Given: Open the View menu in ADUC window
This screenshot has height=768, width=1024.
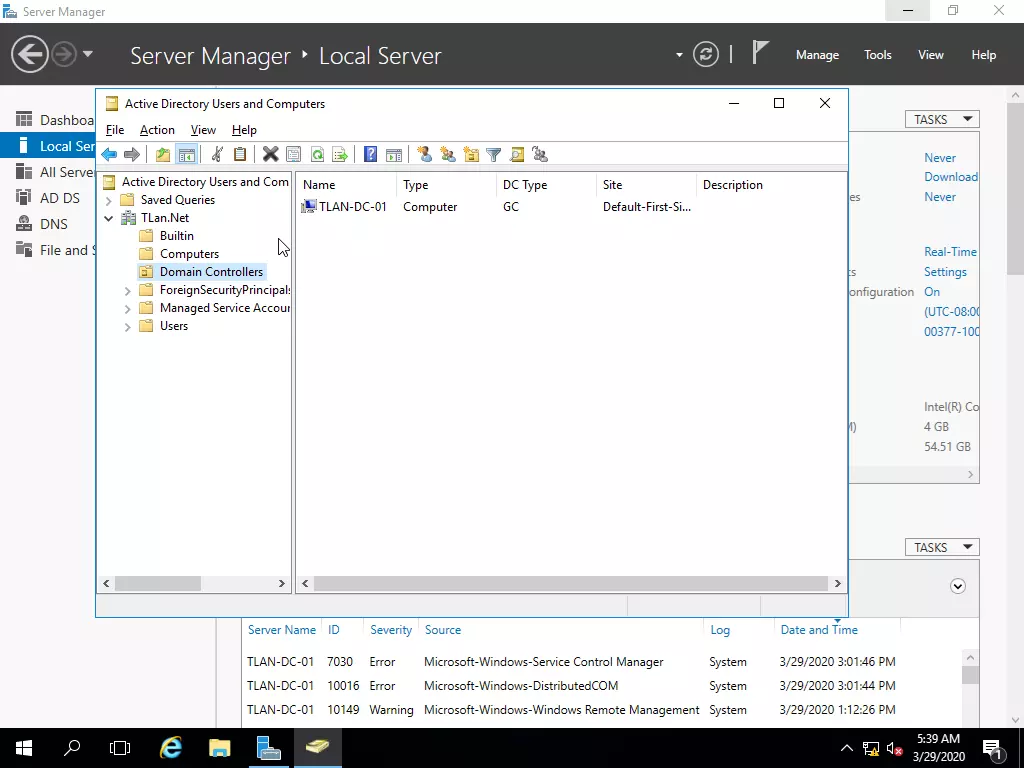Looking at the screenshot, I should click(x=203, y=130).
